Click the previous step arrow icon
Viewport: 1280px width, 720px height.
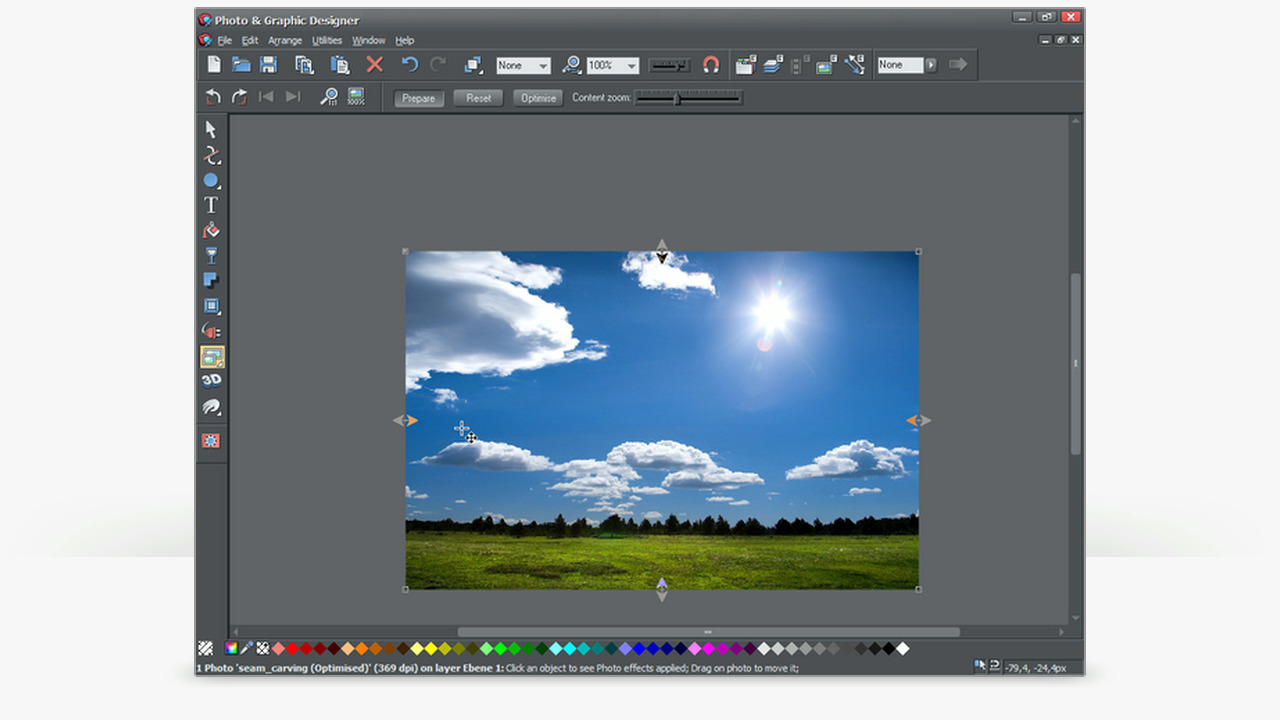click(266, 97)
